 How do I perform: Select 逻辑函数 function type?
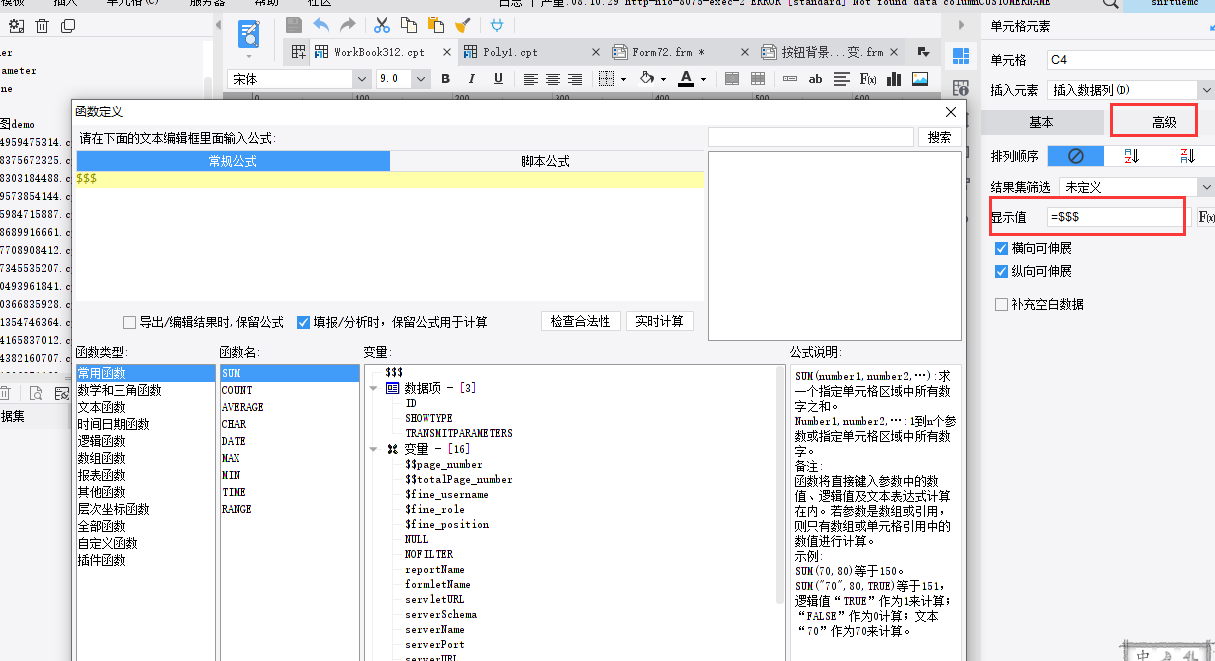click(x=102, y=441)
